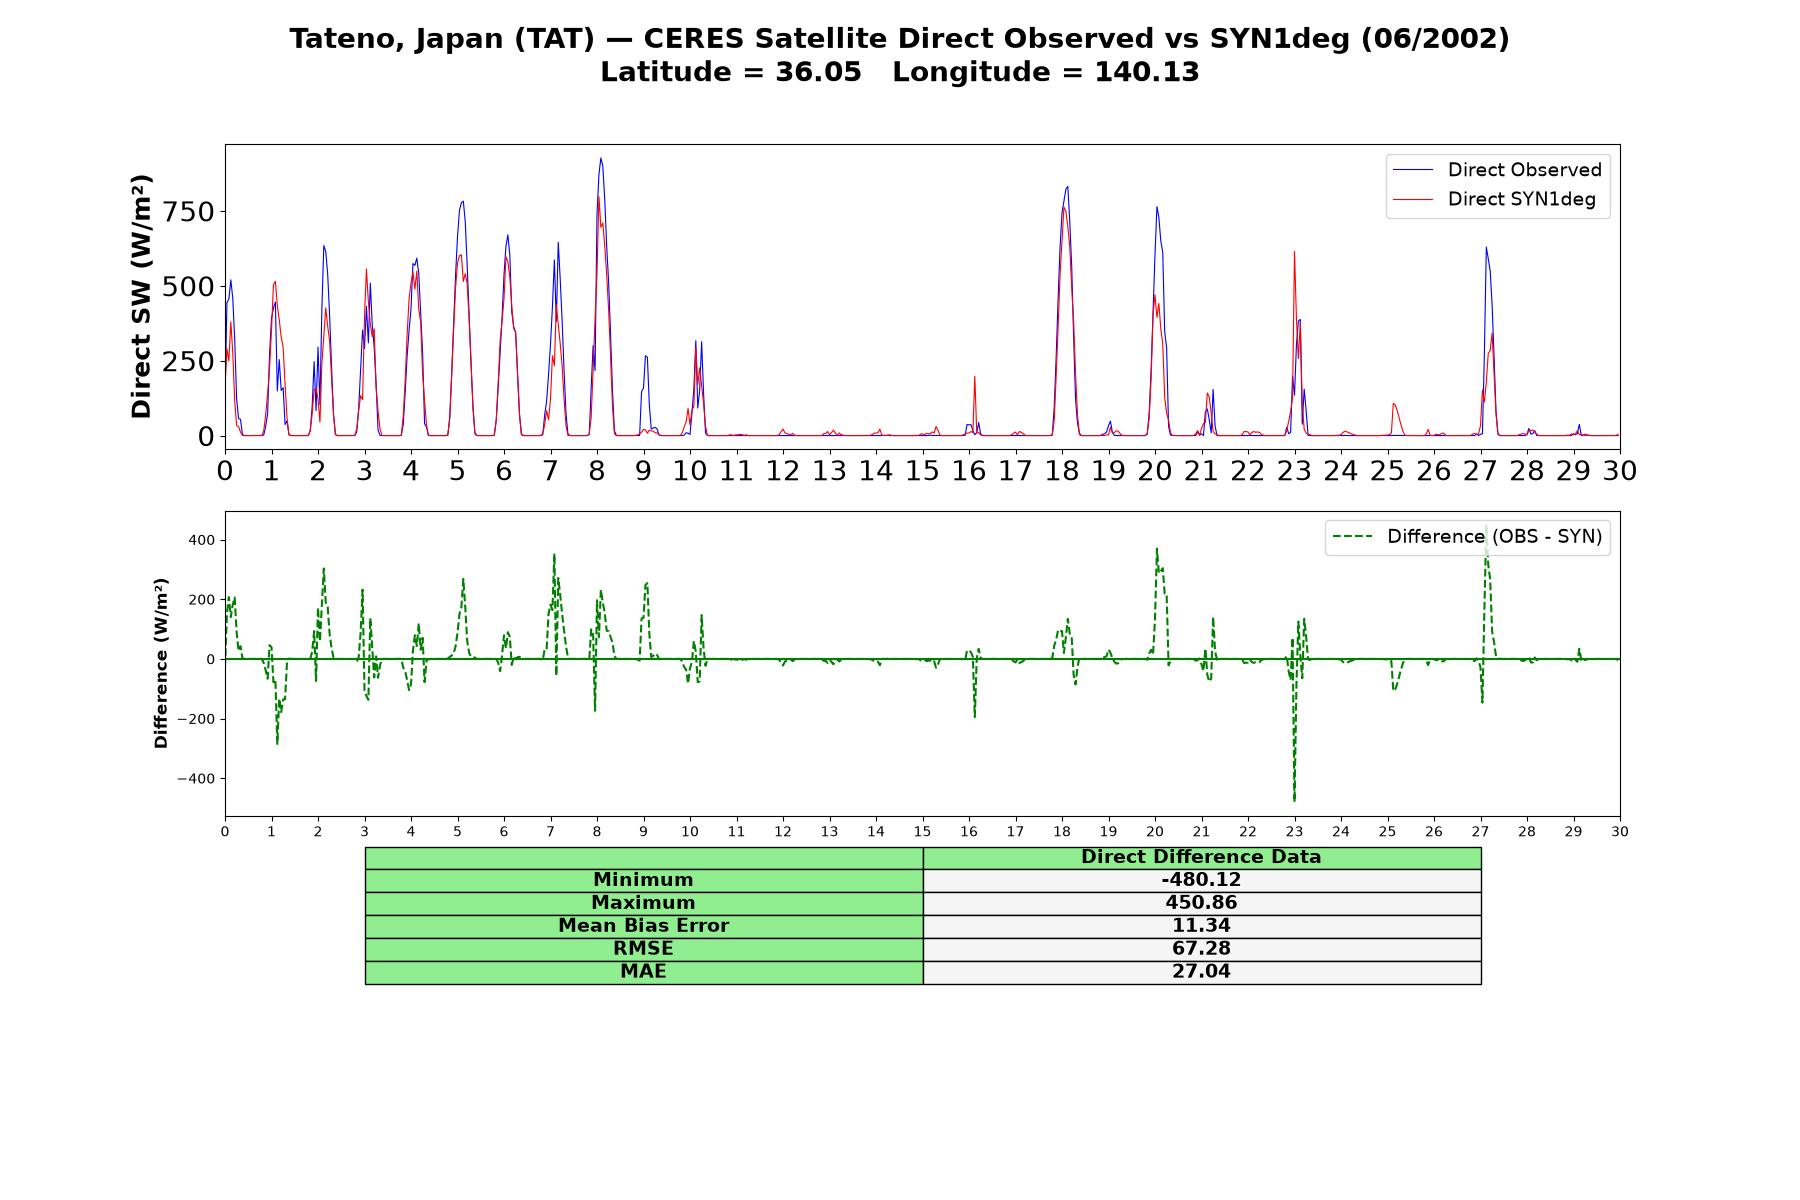Select the red Direct SYN1deg legend line
The height and width of the screenshot is (1200, 1800).
click(x=1413, y=199)
